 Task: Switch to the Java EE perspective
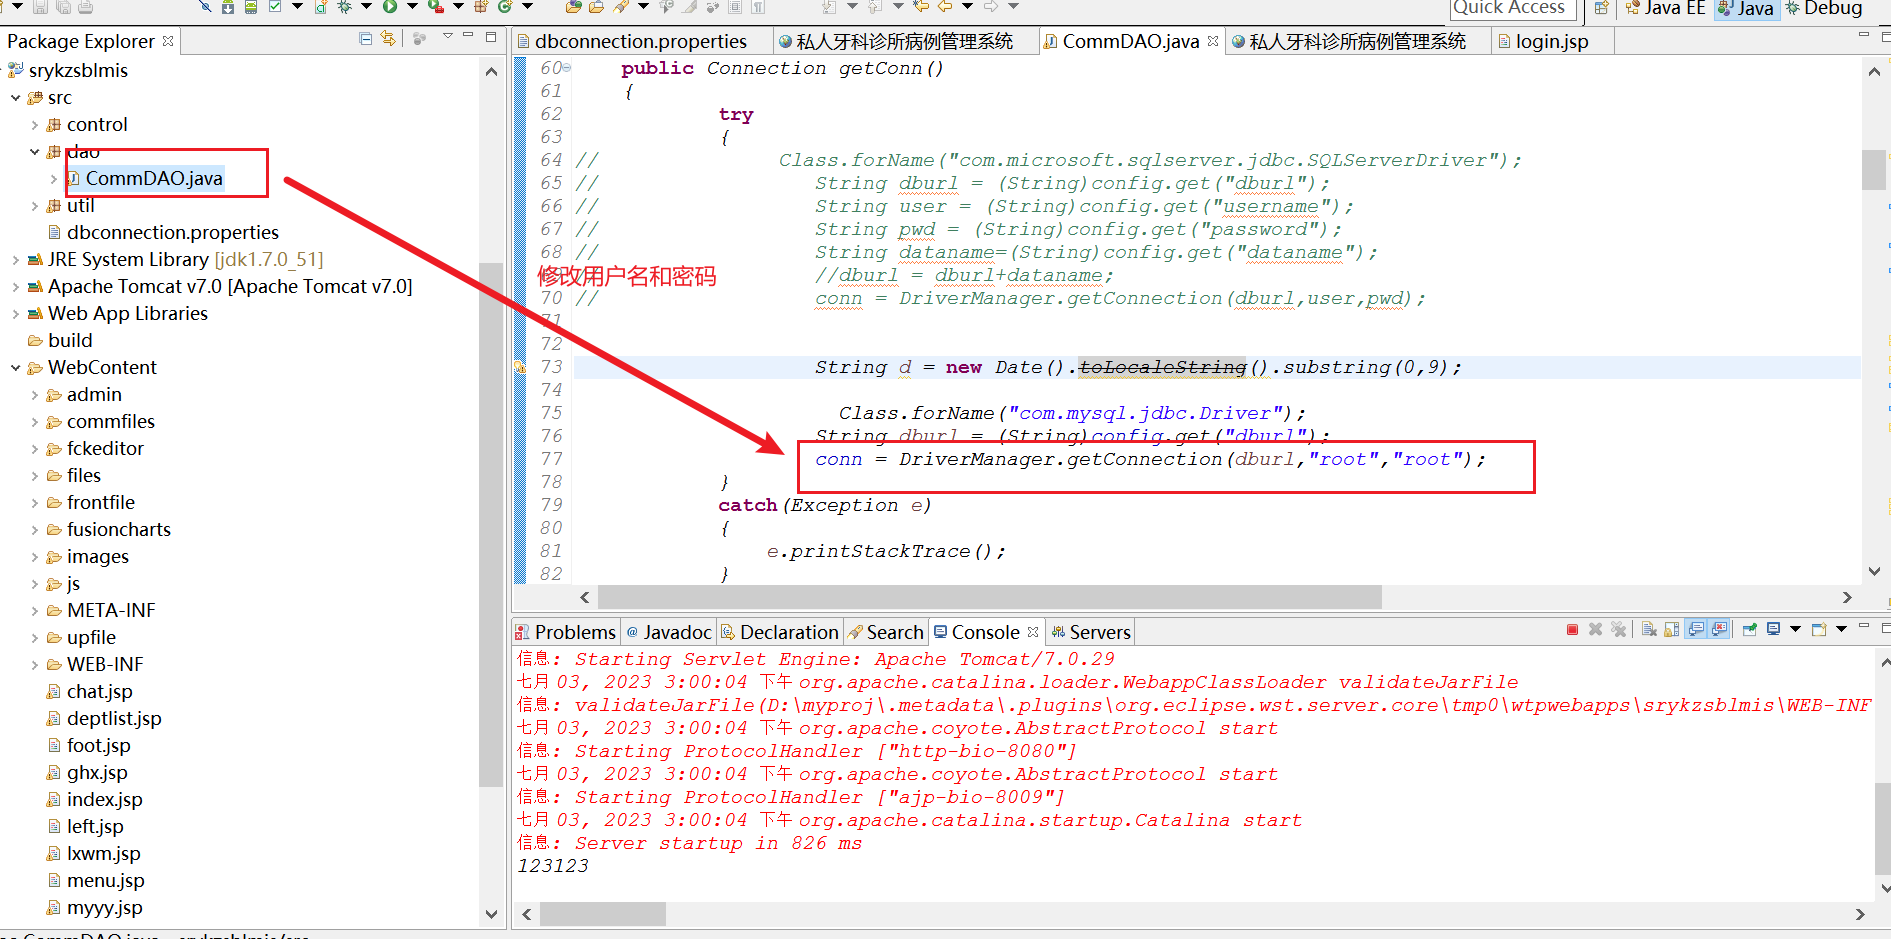pyautogui.click(x=1665, y=8)
